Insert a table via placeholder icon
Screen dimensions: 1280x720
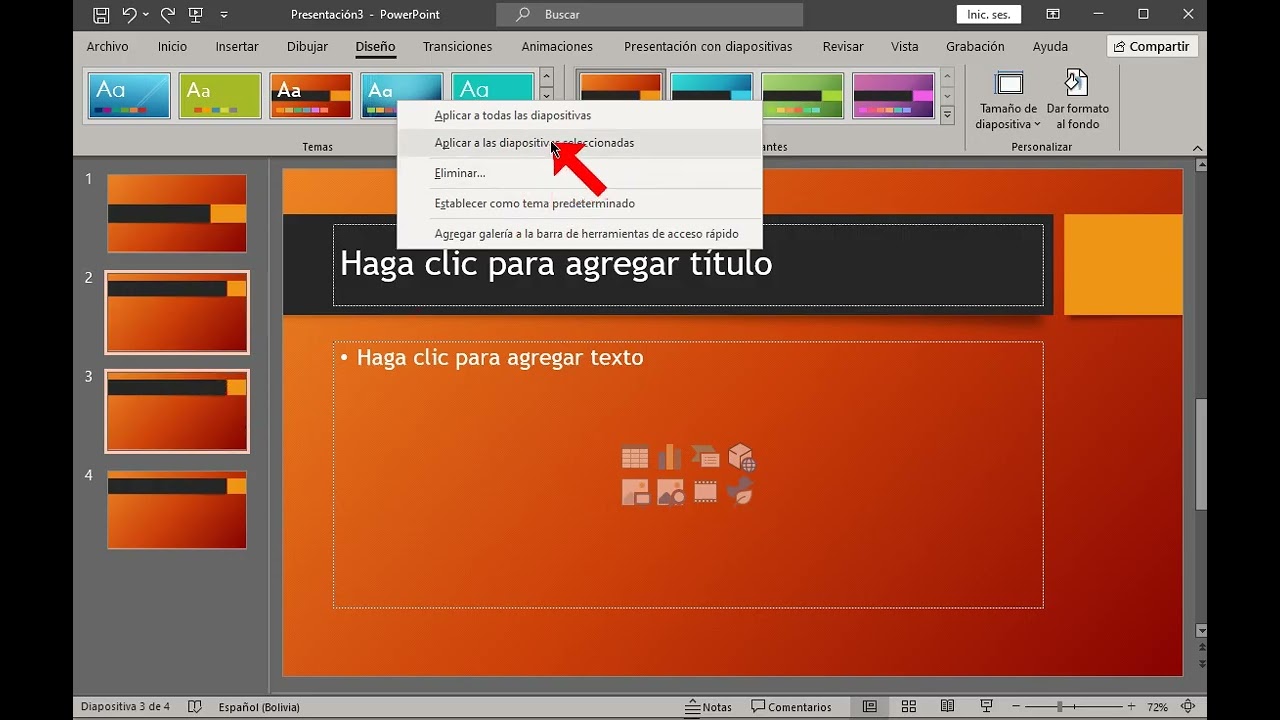[635, 457]
